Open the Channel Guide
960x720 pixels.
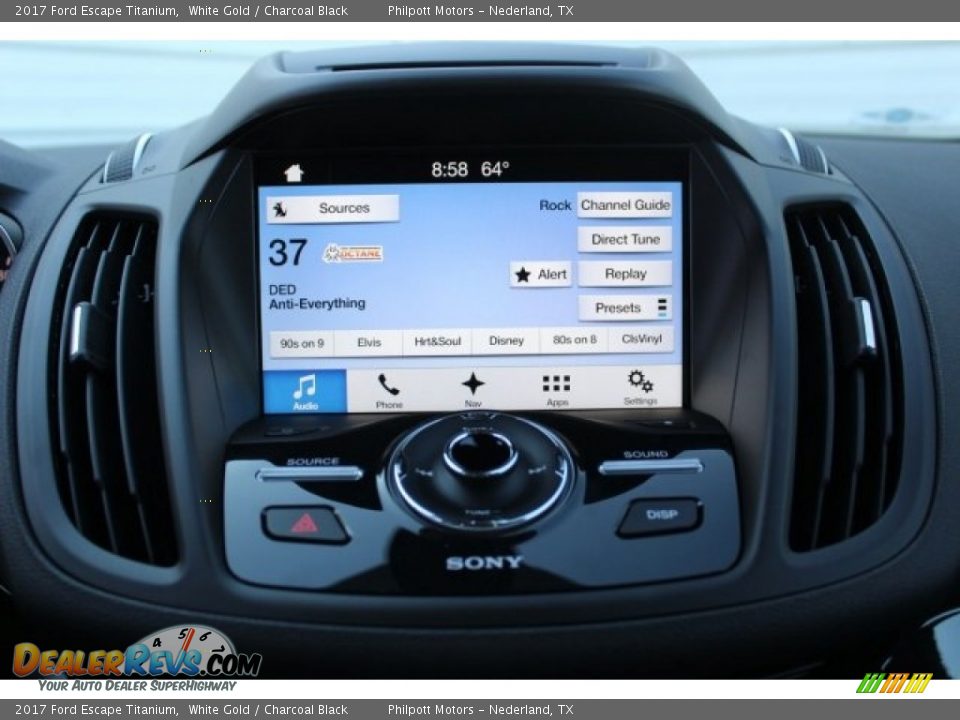pos(625,205)
